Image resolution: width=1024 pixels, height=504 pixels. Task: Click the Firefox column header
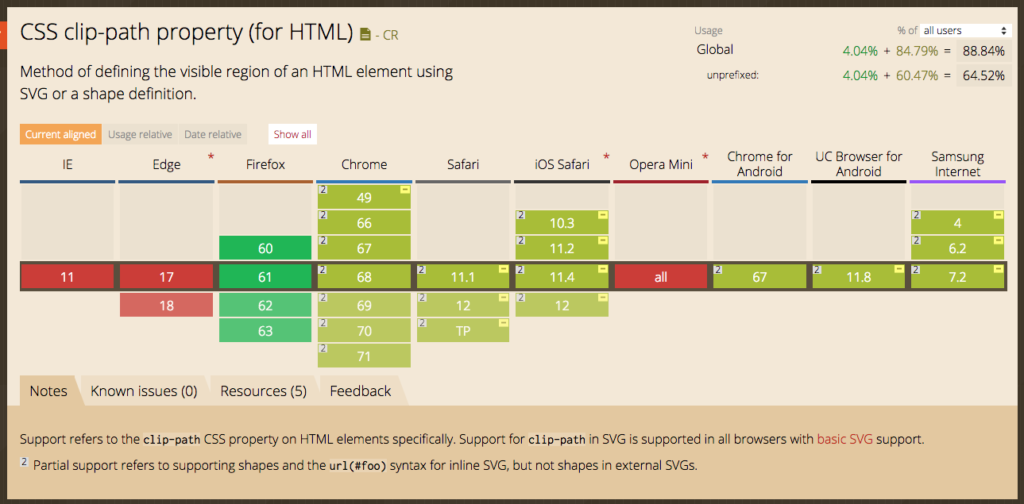[265, 165]
